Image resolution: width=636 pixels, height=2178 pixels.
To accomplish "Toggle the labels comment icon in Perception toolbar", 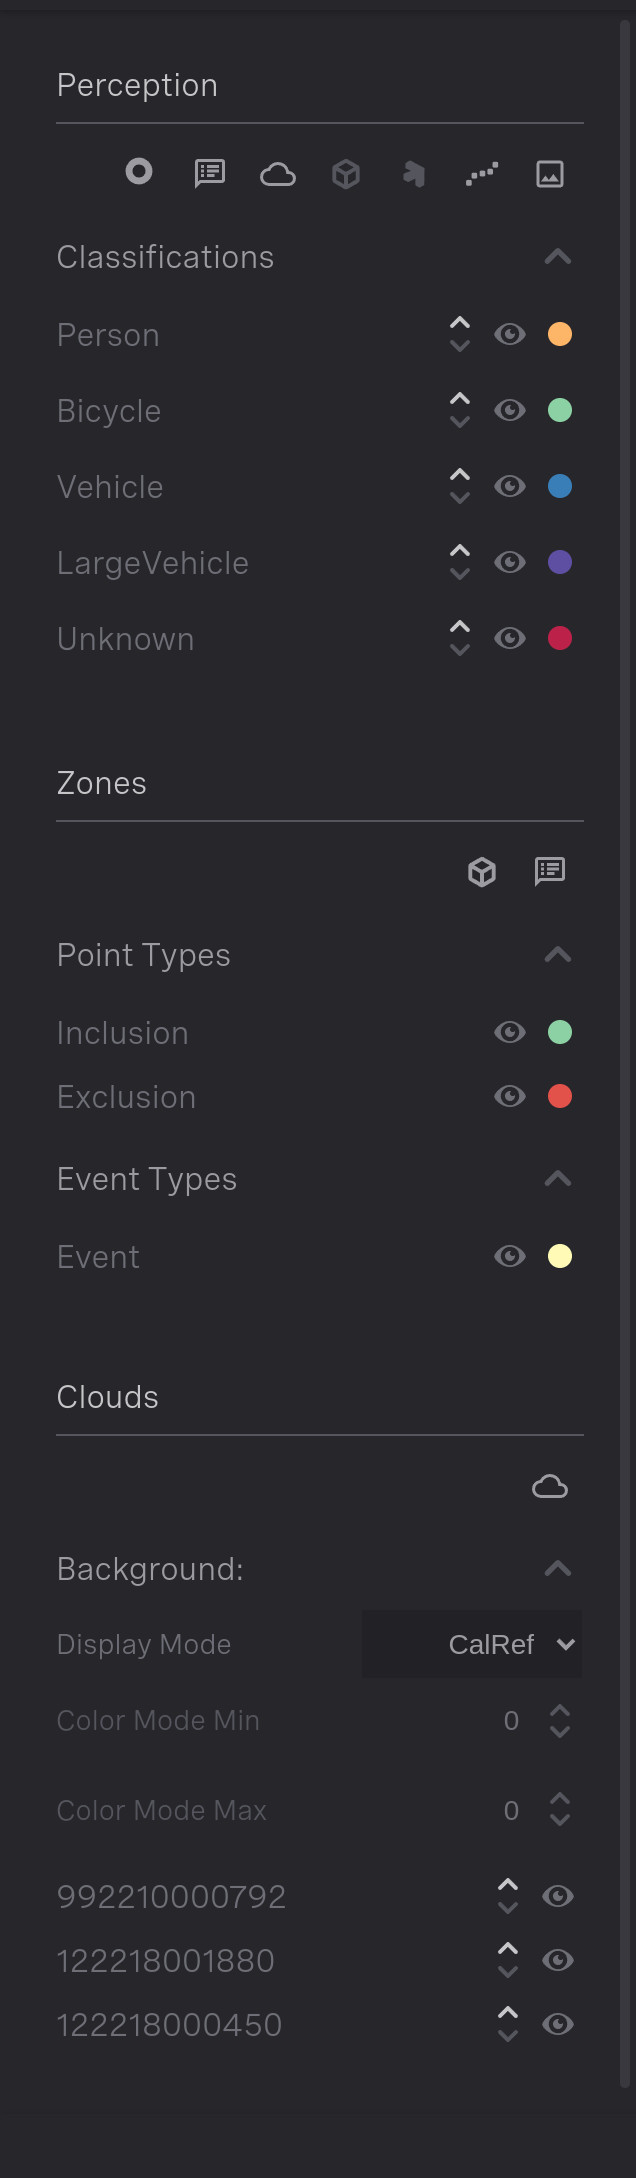I will [210, 174].
